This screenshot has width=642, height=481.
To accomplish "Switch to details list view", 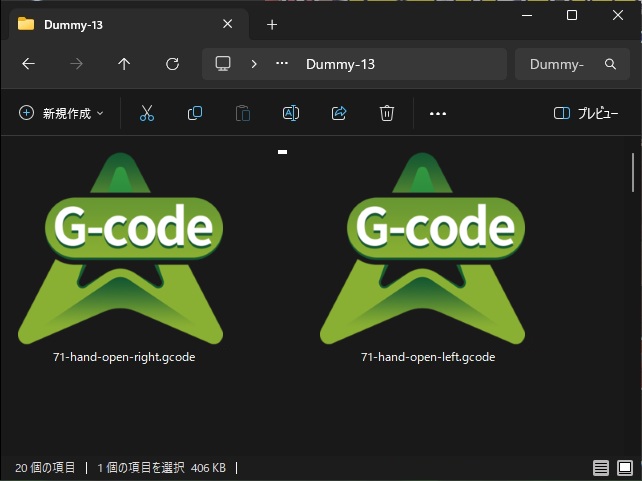I will (601, 467).
